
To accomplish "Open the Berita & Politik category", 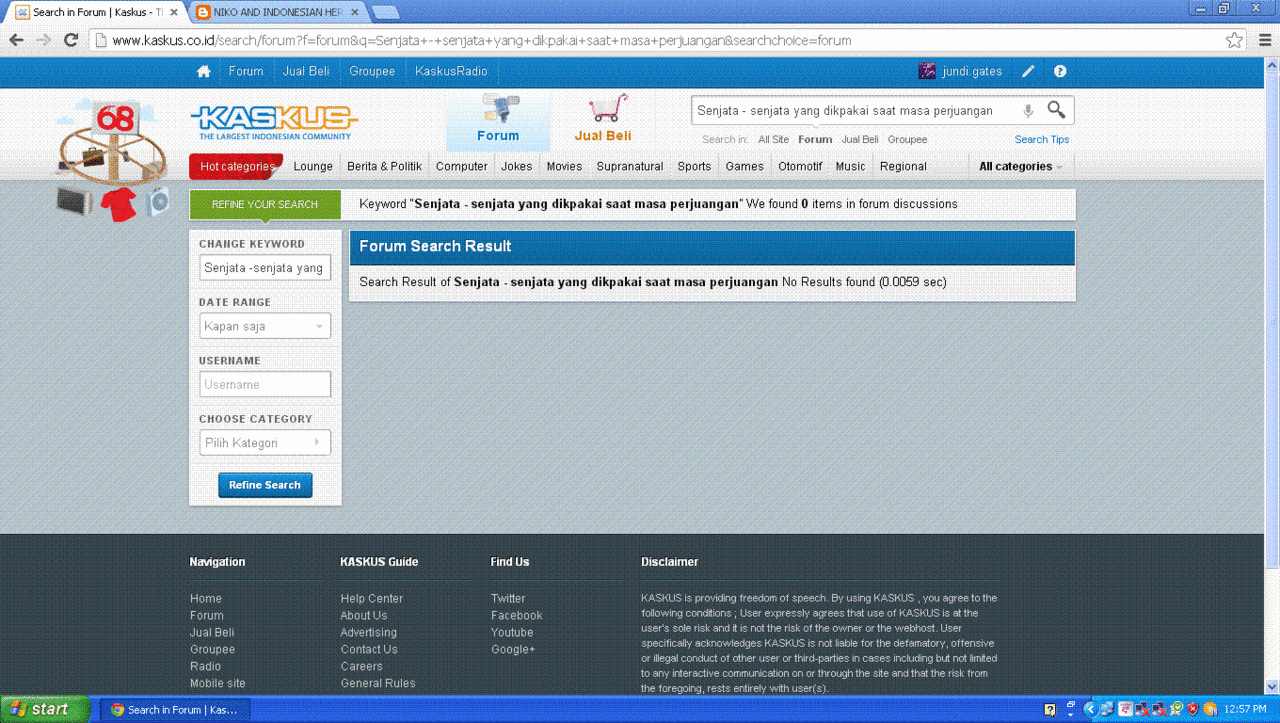I will click(x=385, y=167).
